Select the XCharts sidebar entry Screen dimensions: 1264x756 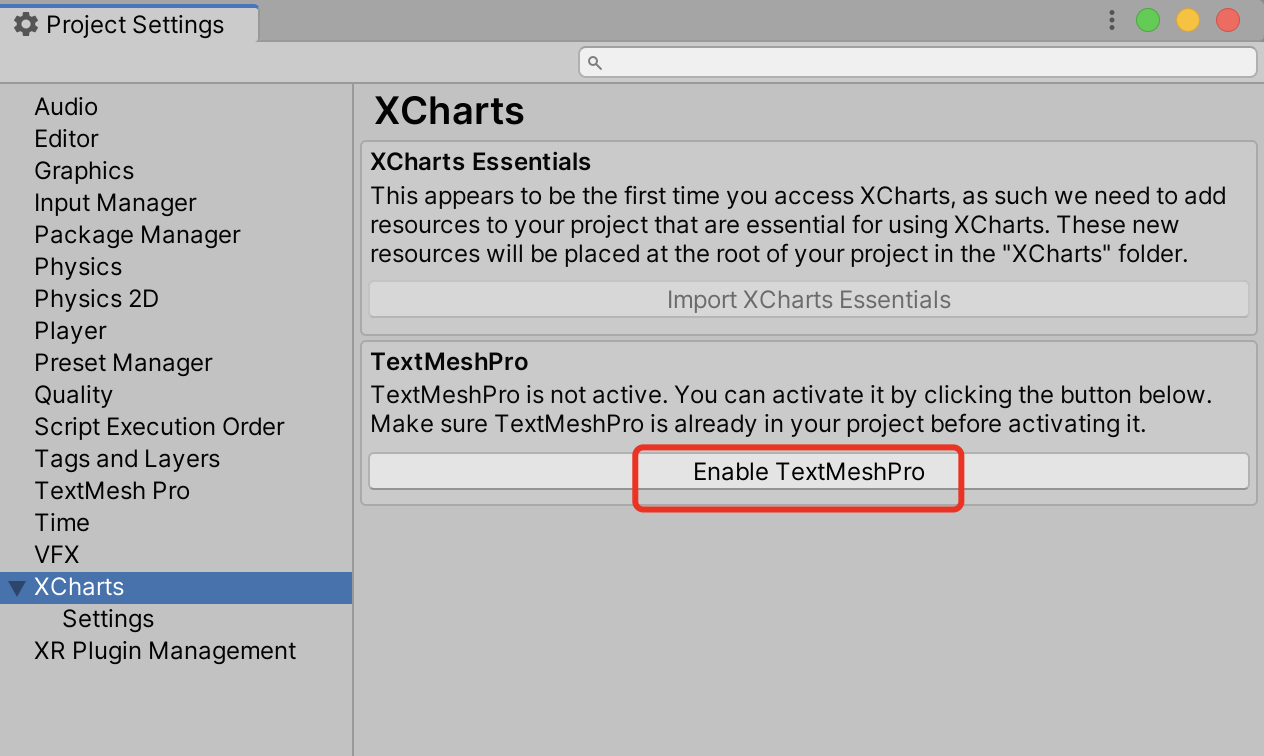tap(176, 587)
